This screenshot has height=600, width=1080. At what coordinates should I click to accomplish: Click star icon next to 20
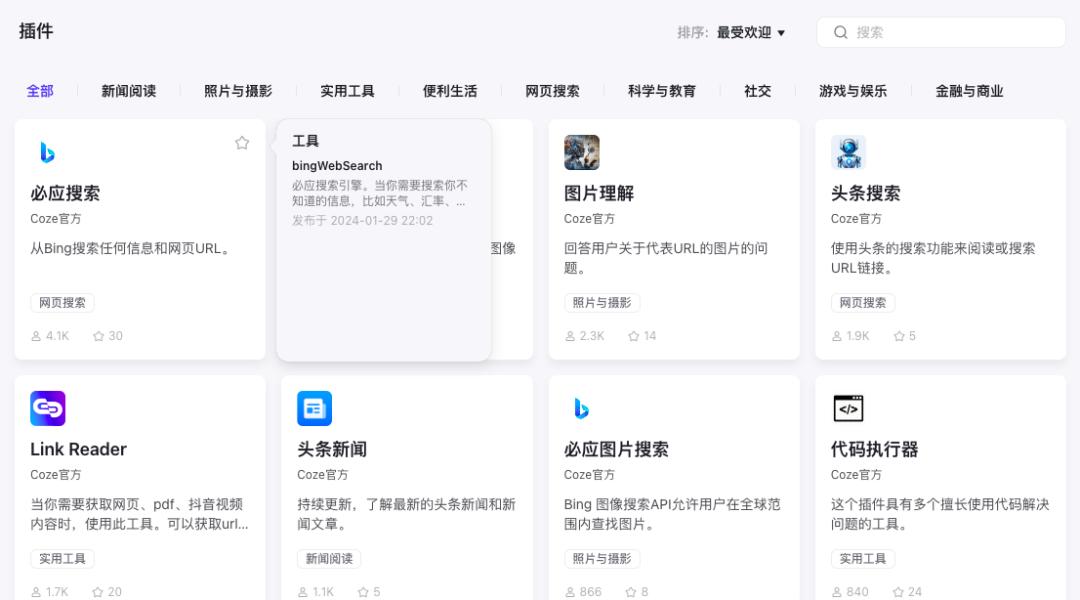click(98, 592)
